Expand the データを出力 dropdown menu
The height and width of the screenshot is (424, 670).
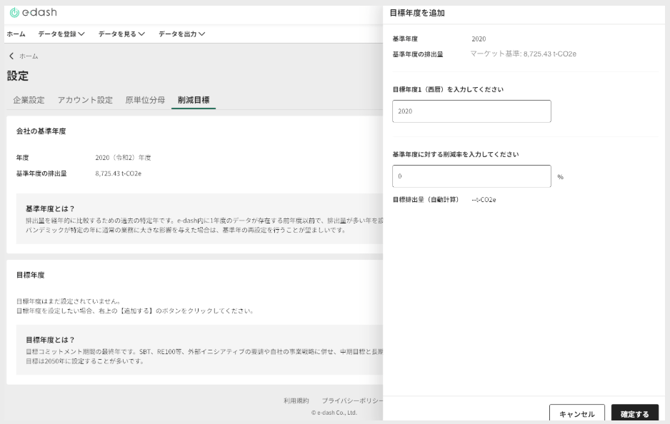tap(182, 34)
